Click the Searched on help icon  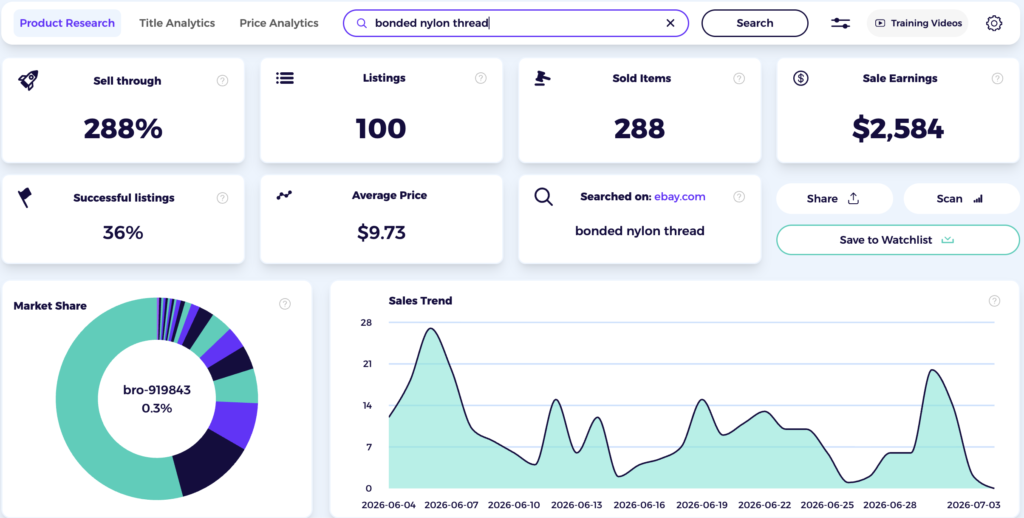point(739,197)
